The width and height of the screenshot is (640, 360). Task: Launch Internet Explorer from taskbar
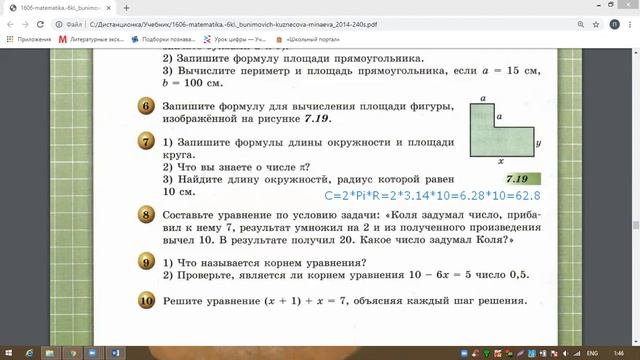pos(29,353)
